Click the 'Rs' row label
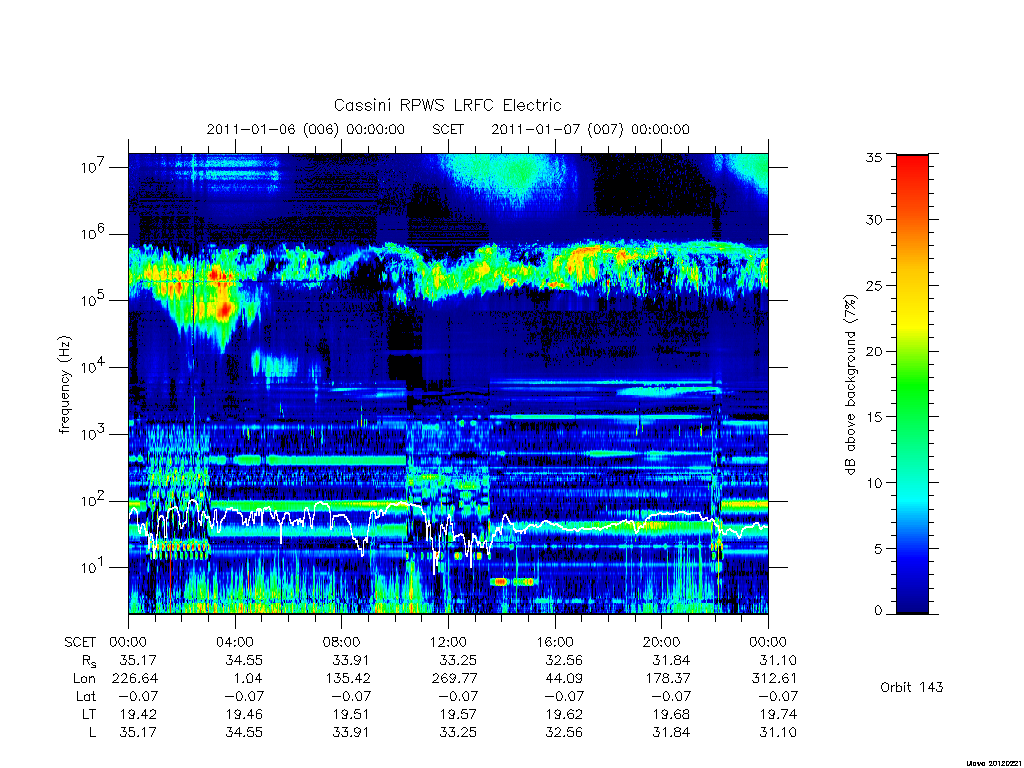 click(89, 661)
